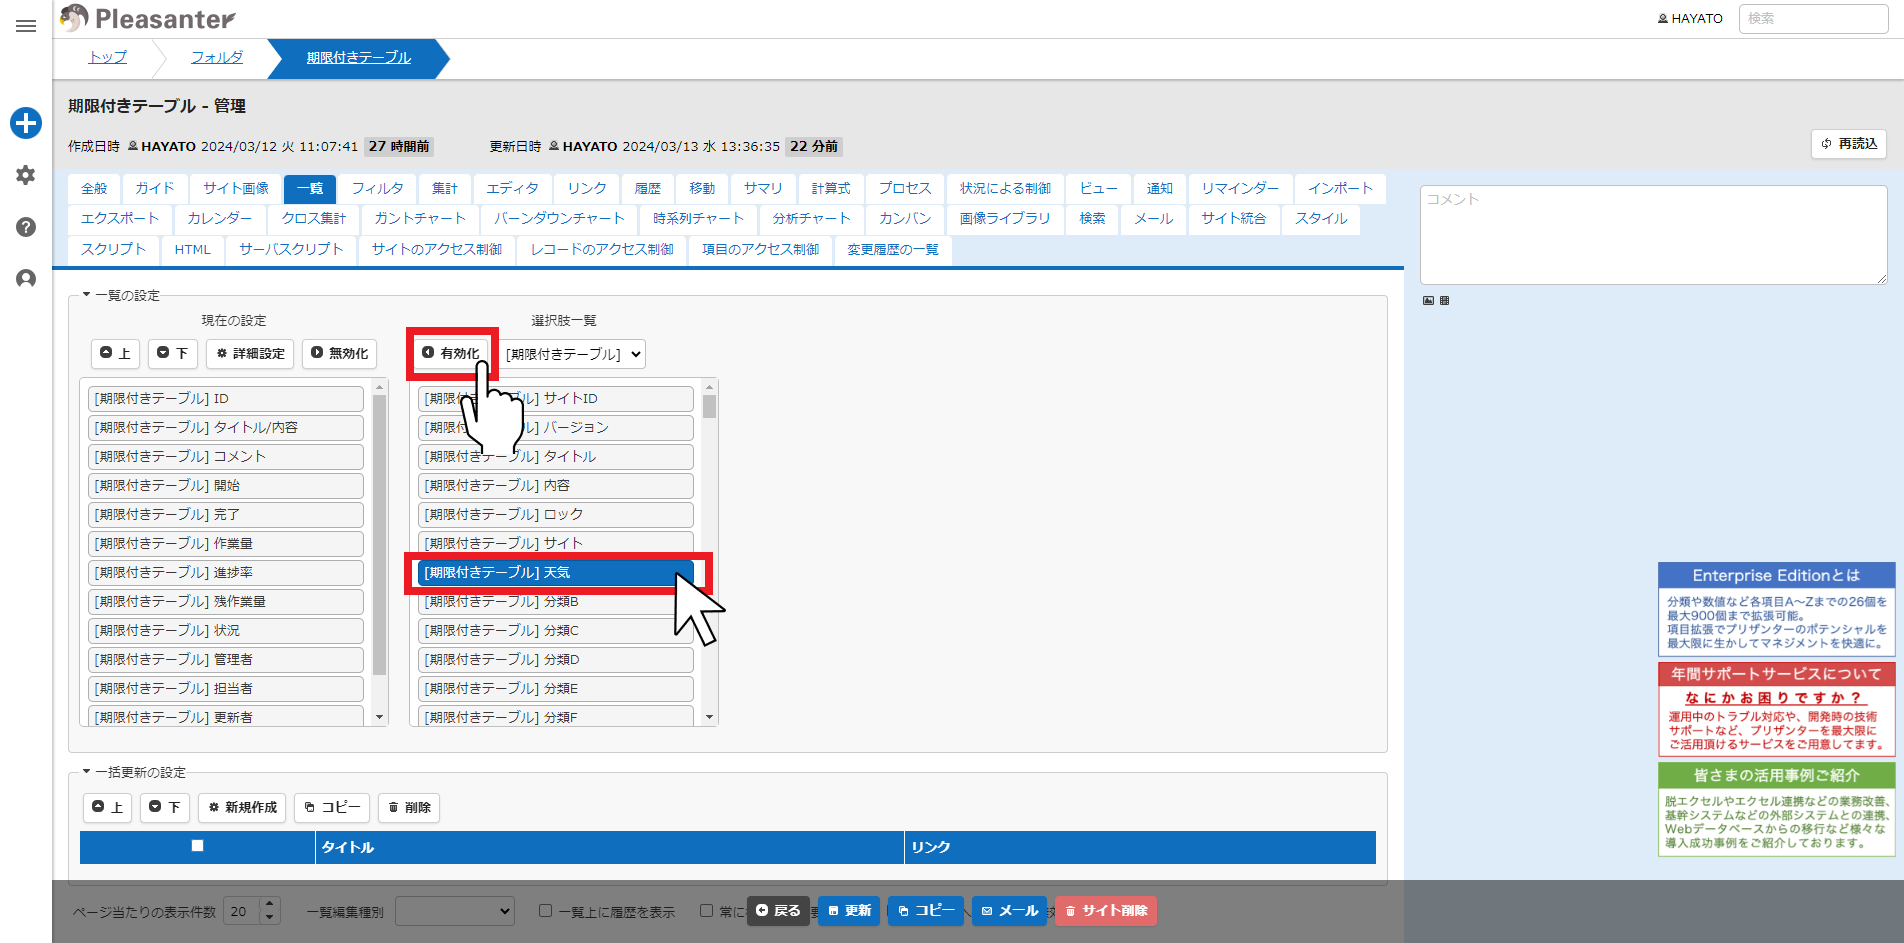Image resolution: width=1904 pixels, height=943 pixels.
Task: Switch to the フィルタ tab
Action: tap(377, 188)
